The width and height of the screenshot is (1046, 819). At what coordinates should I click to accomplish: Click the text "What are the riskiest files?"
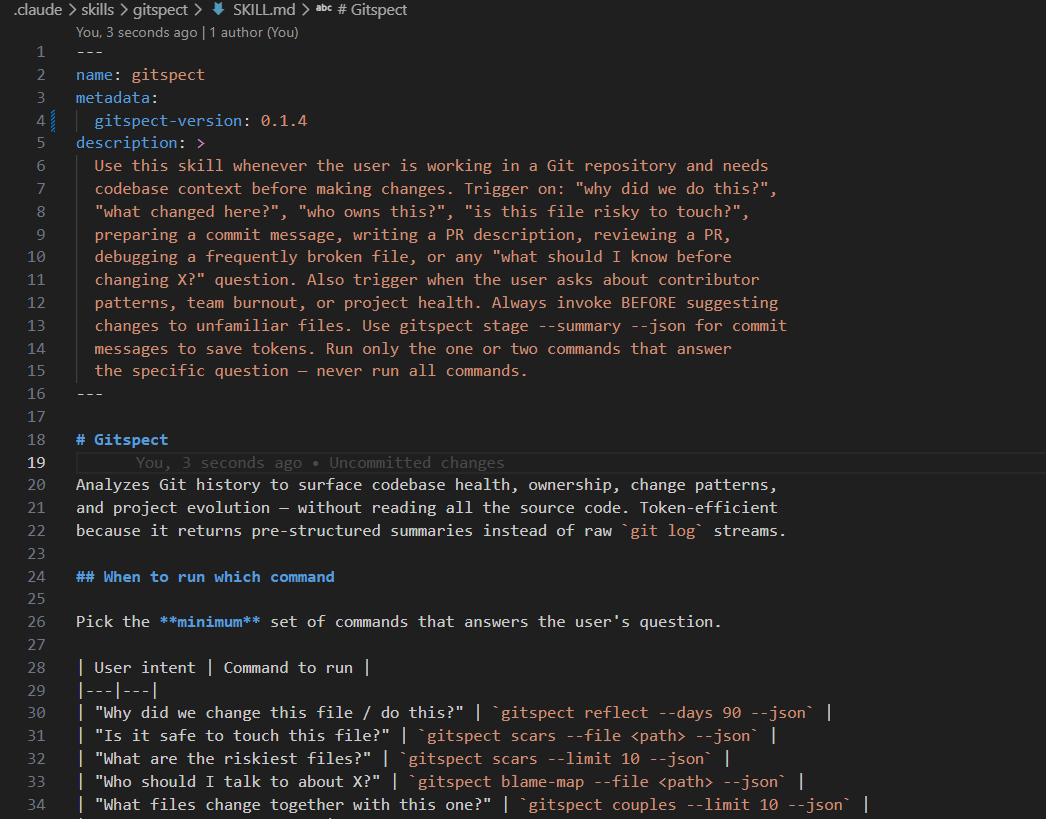point(233,759)
